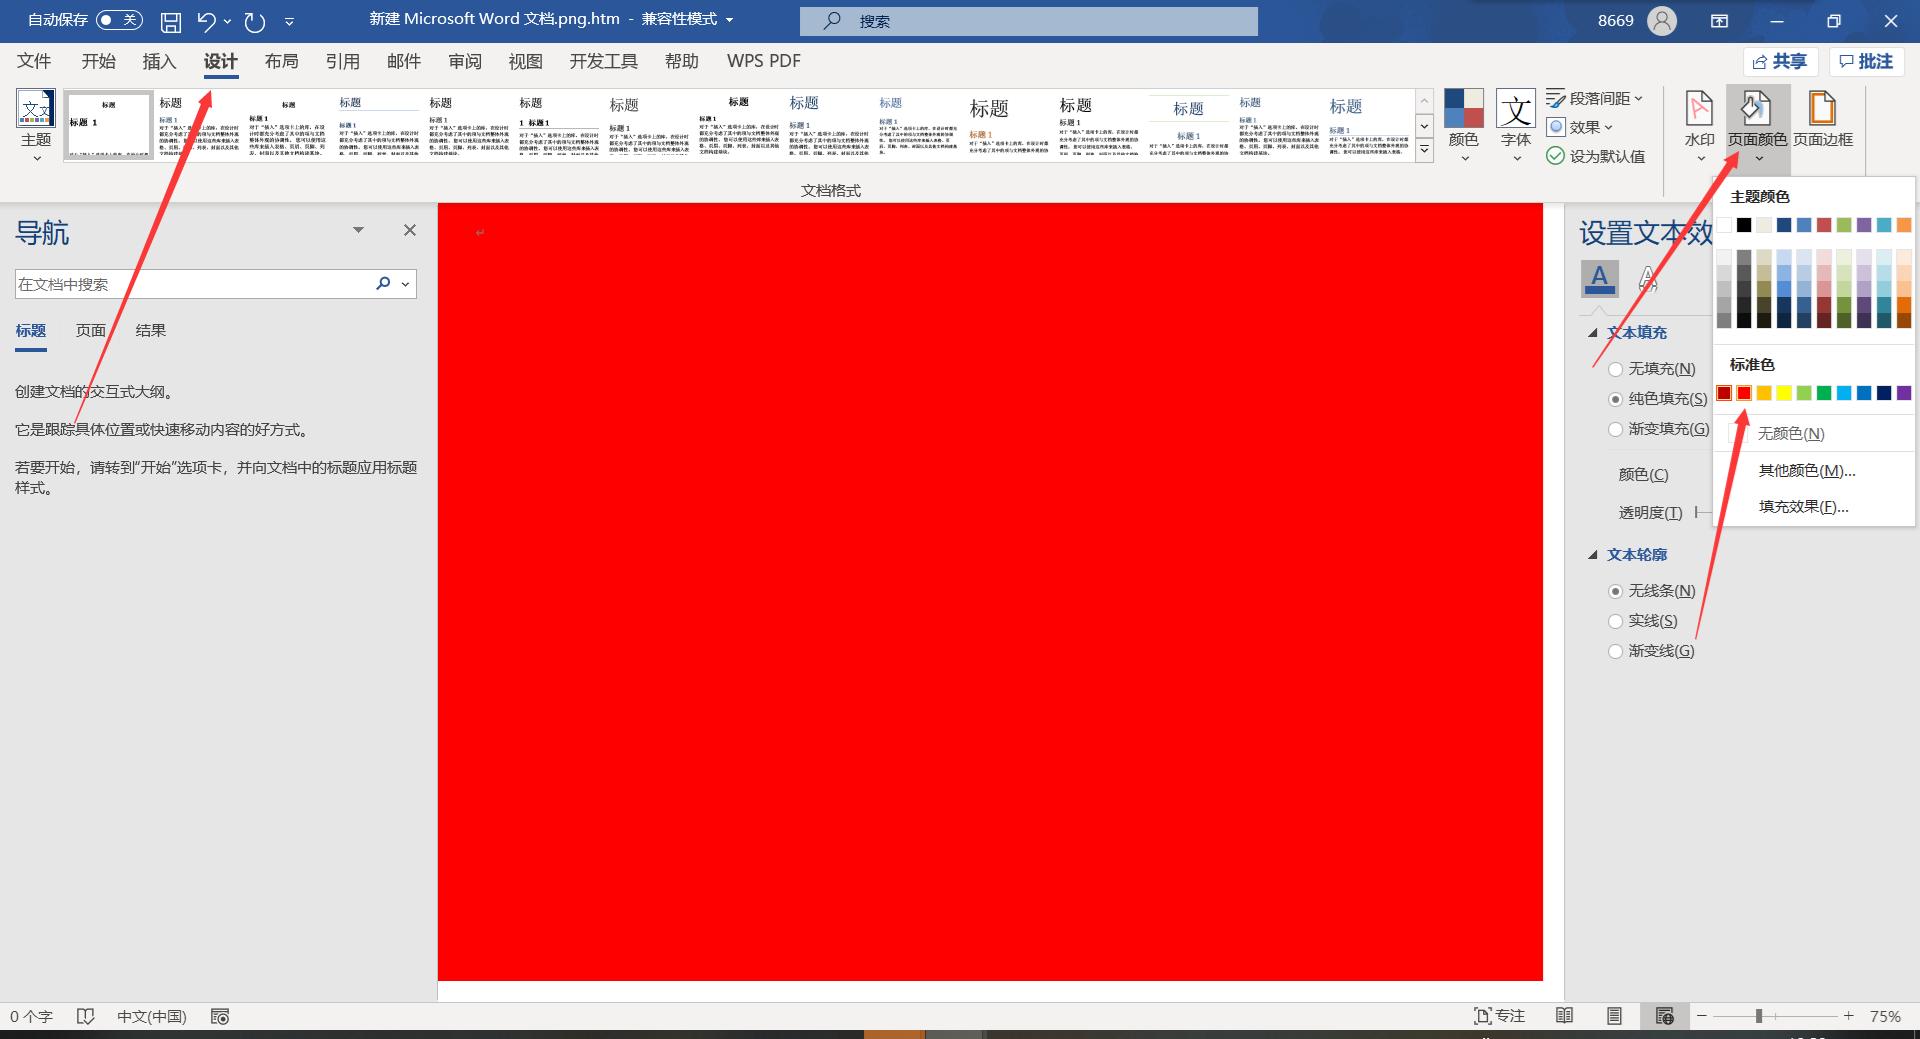
Task: Switch to Read Mode view icon
Action: tap(1565, 1016)
